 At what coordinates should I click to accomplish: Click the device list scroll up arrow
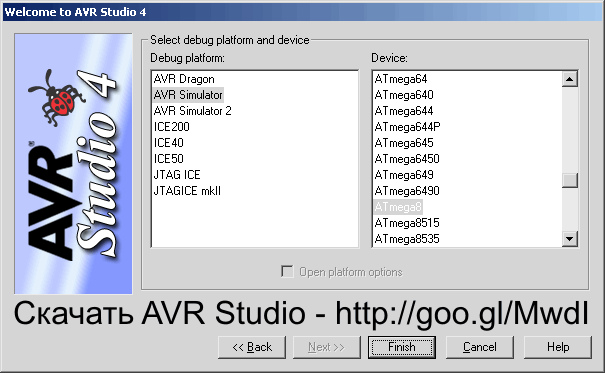pos(570,79)
